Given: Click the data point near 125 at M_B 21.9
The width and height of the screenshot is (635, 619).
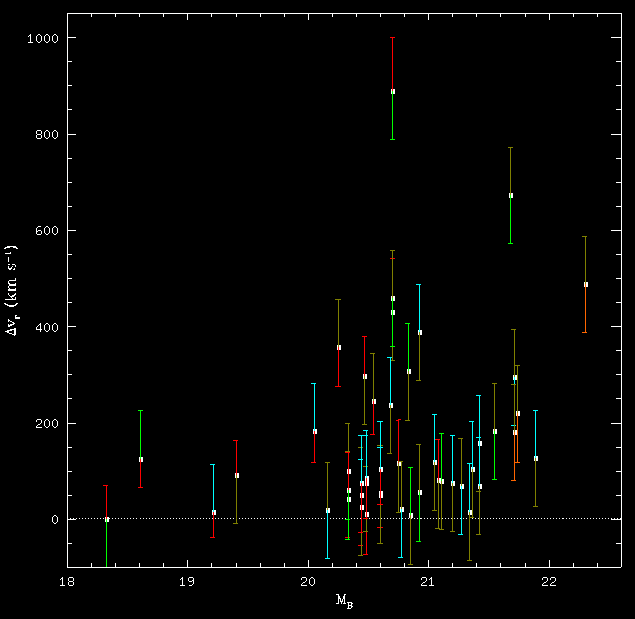Looking at the screenshot, I should click(x=536, y=459).
